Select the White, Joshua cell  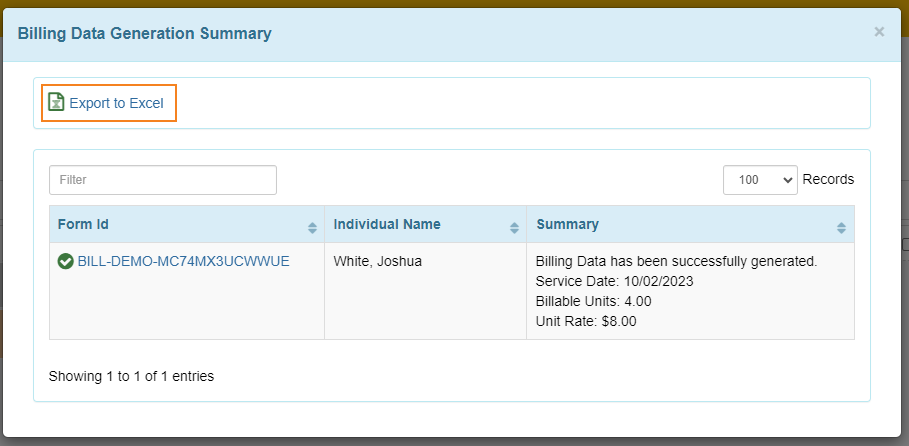(426, 291)
